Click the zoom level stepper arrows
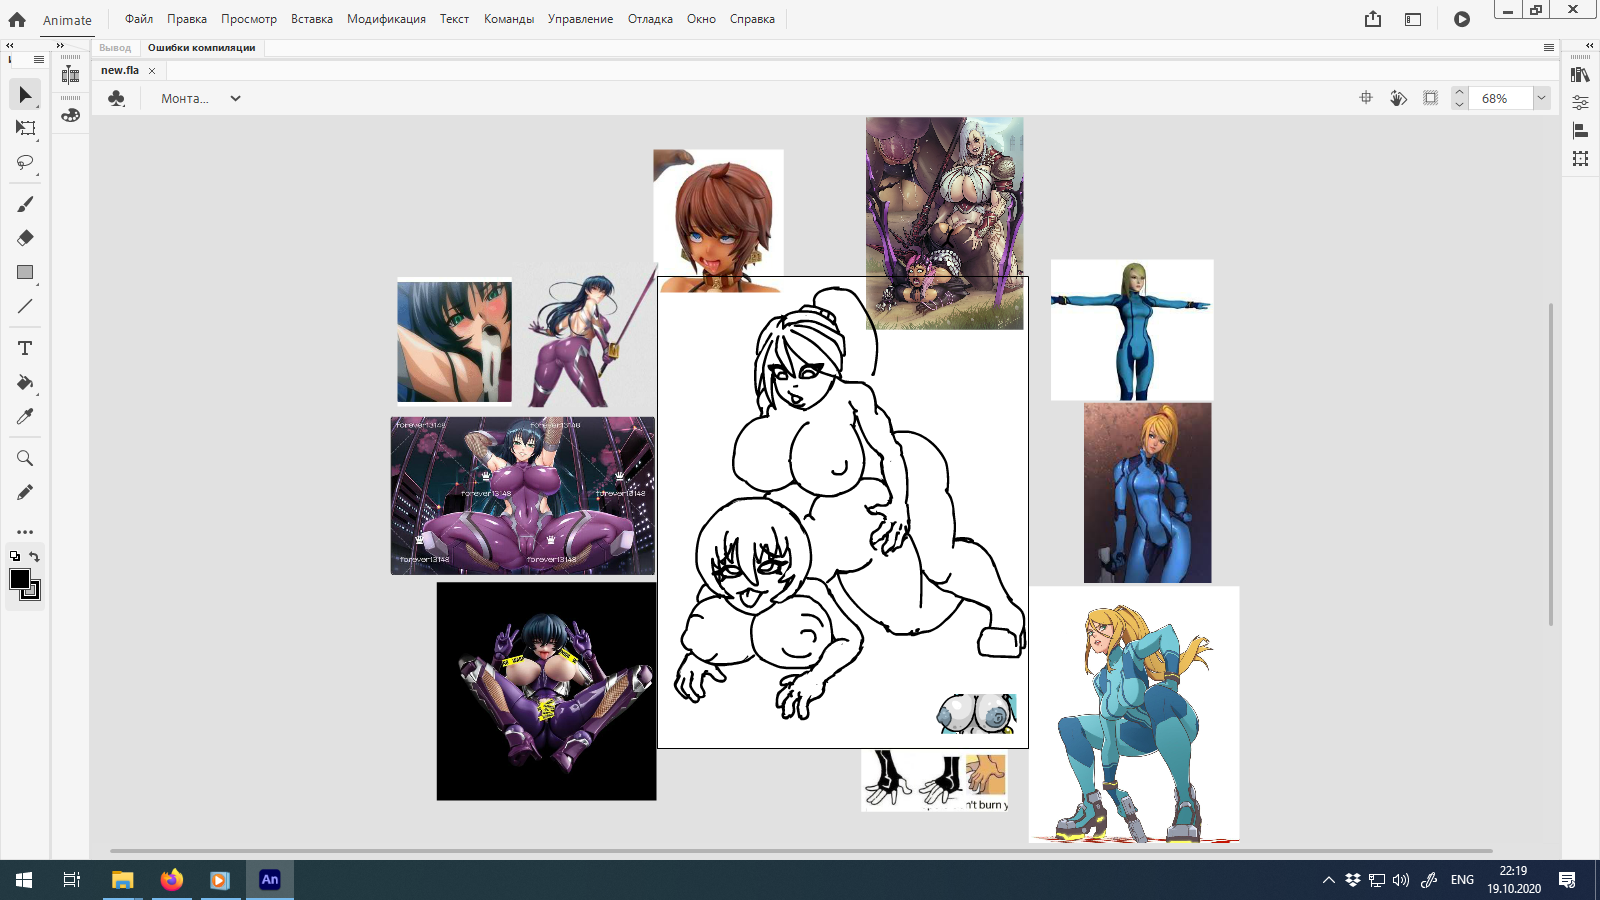The height and width of the screenshot is (900, 1600). click(1459, 98)
